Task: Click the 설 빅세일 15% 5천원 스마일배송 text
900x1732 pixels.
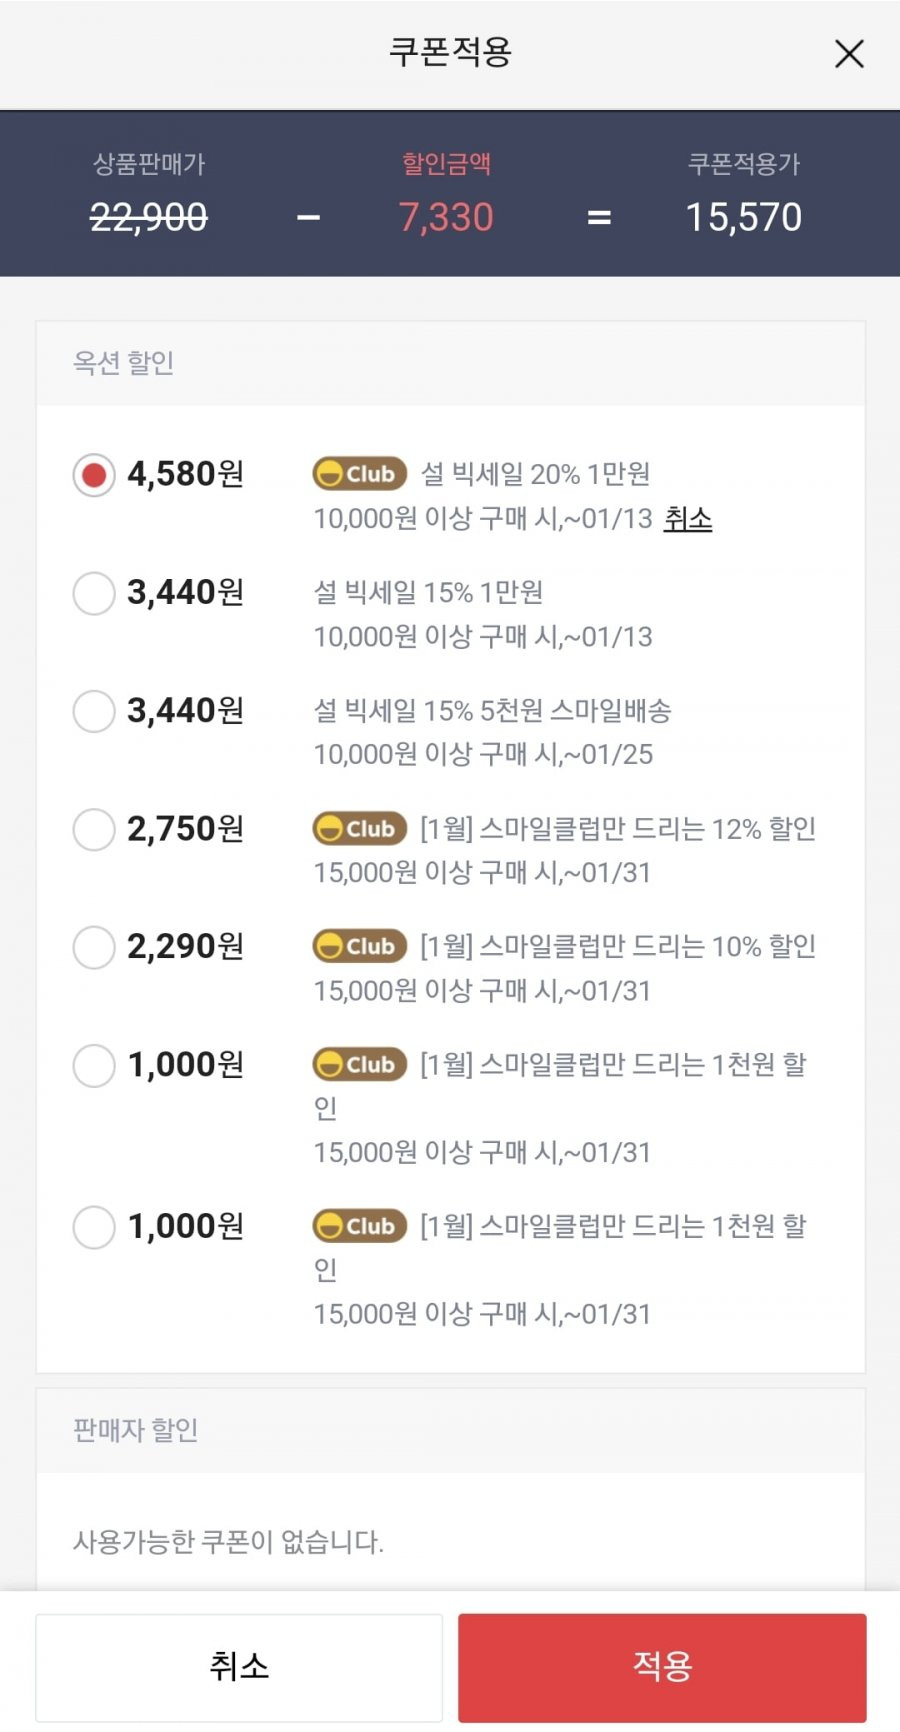Action: click(x=492, y=711)
